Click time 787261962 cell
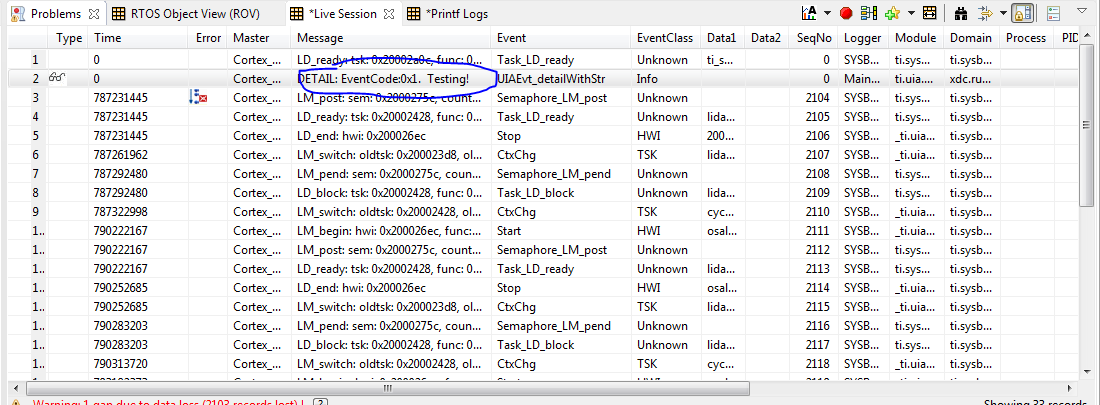The height and width of the screenshot is (405, 1100). pyautogui.click(x=121, y=154)
